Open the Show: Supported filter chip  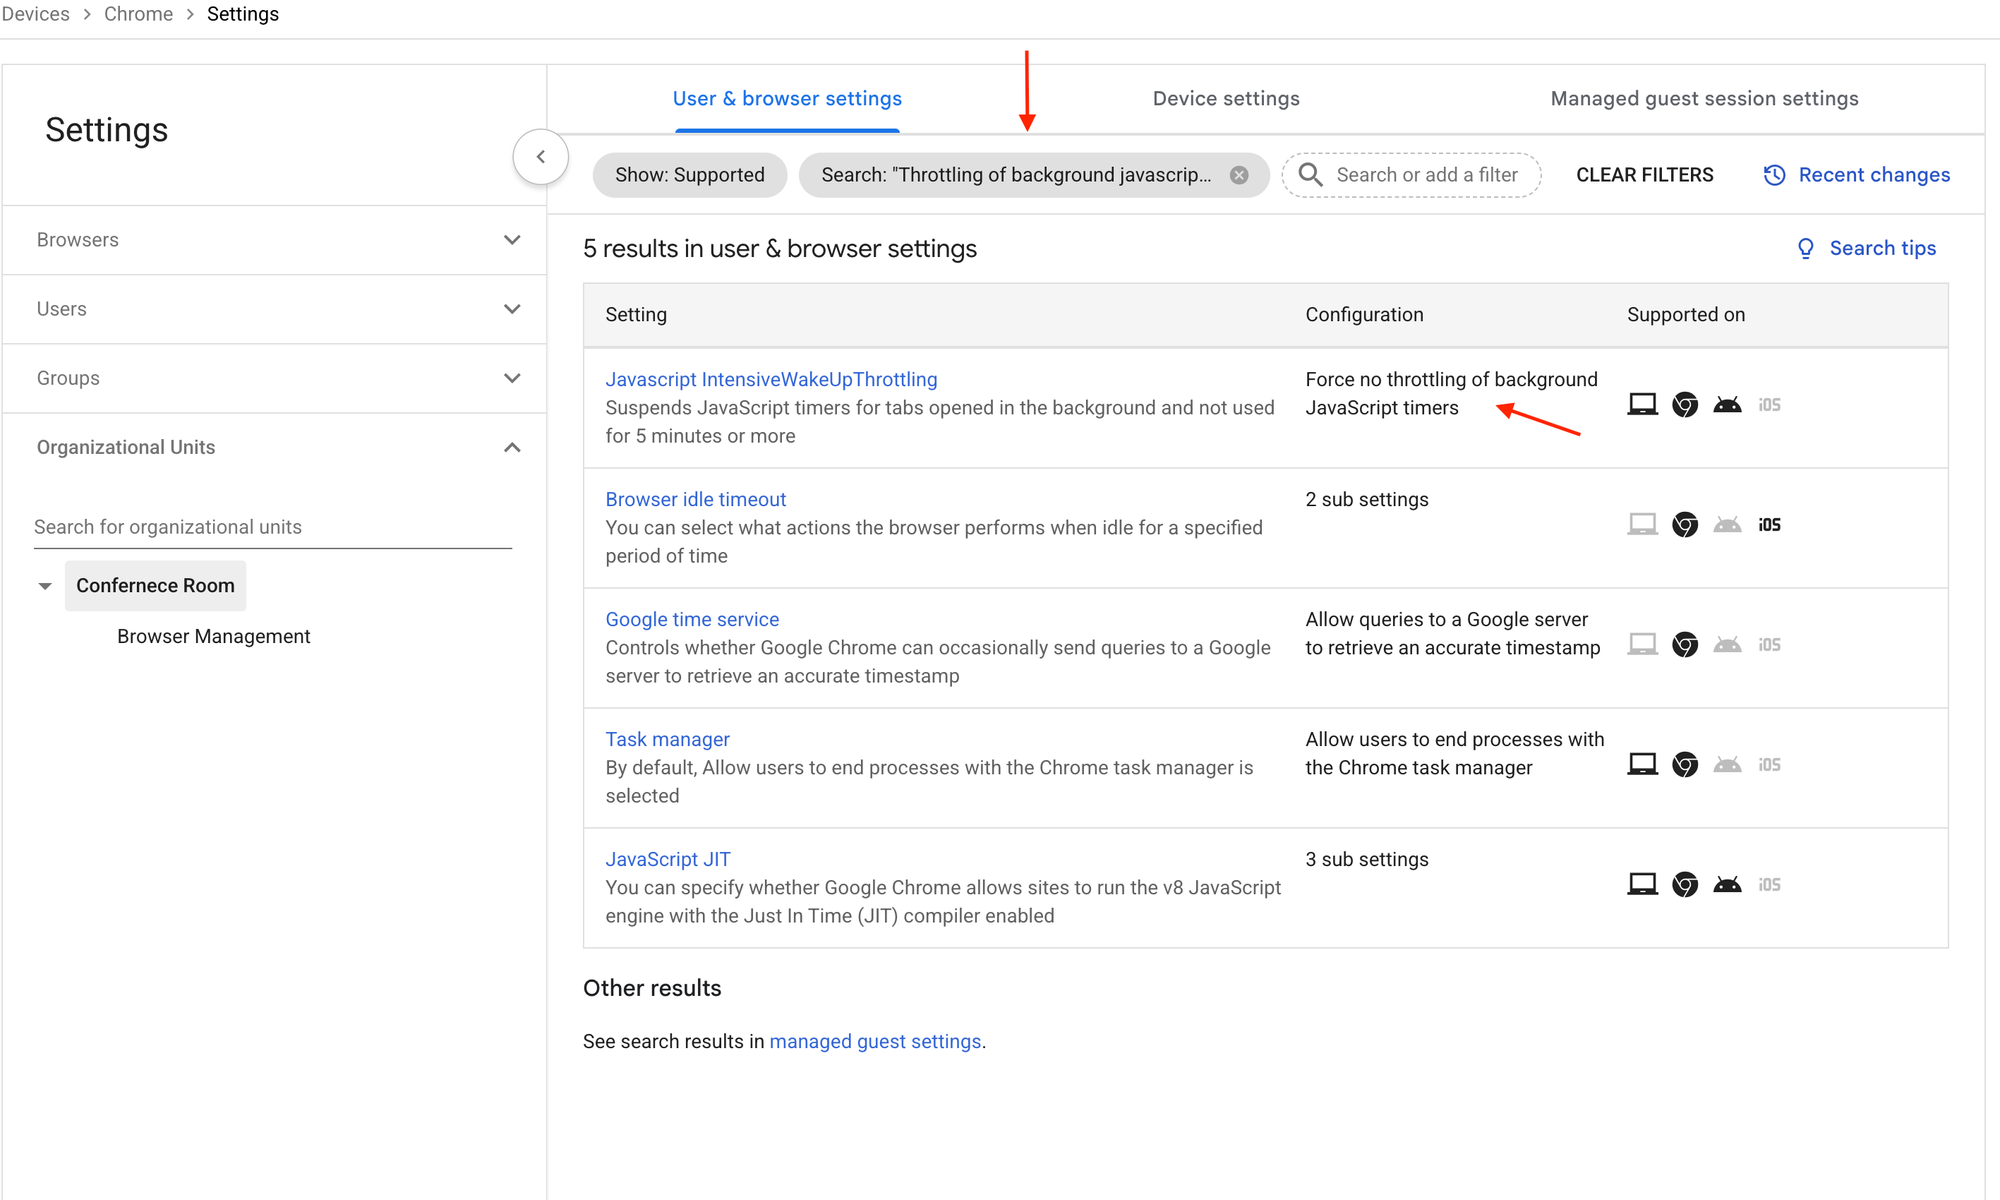[690, 175]
